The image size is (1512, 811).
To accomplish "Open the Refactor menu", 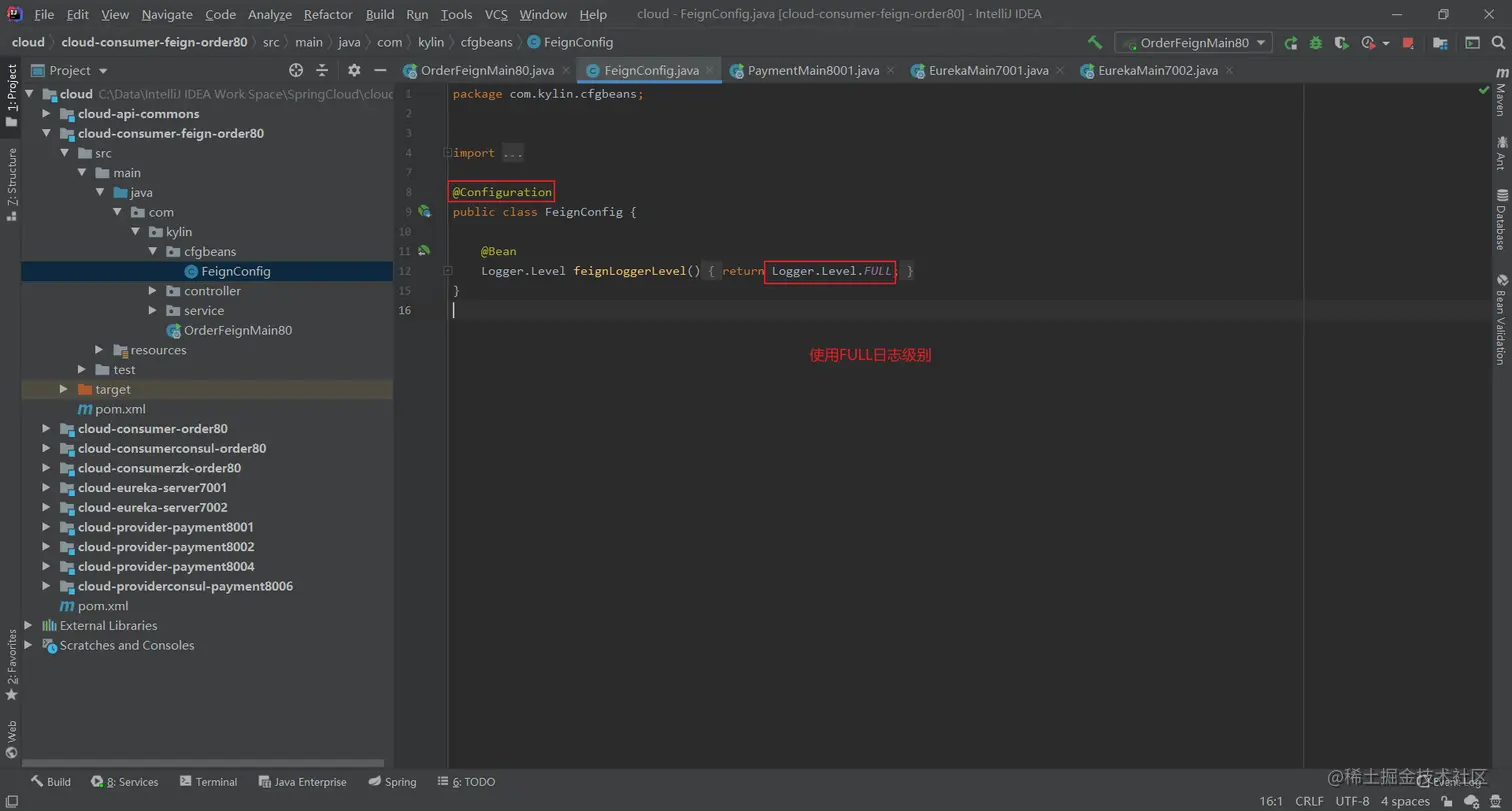I will (328, 15).
